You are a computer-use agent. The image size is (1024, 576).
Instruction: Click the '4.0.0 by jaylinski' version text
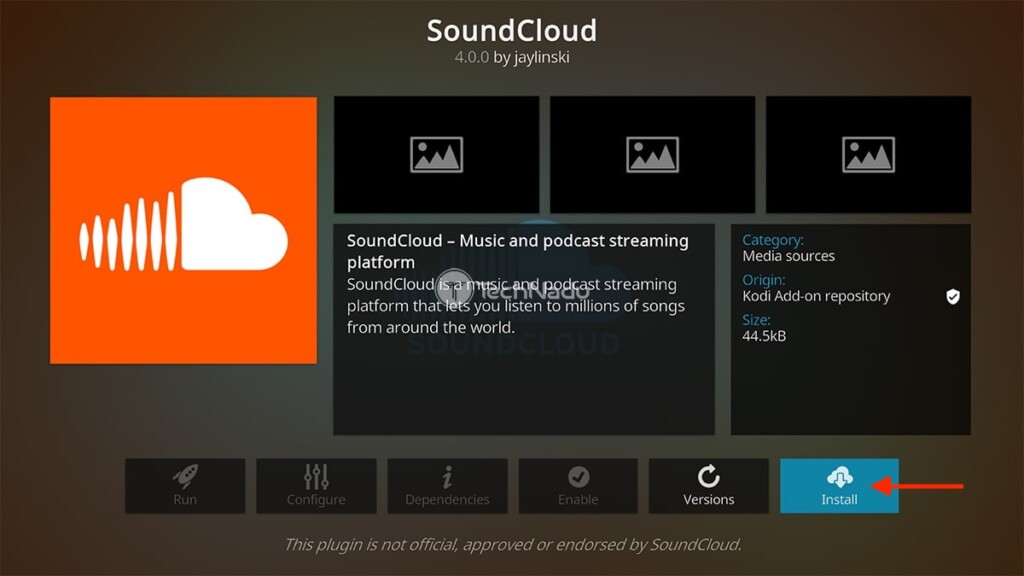pyautogui.click(x=512, y=57)
